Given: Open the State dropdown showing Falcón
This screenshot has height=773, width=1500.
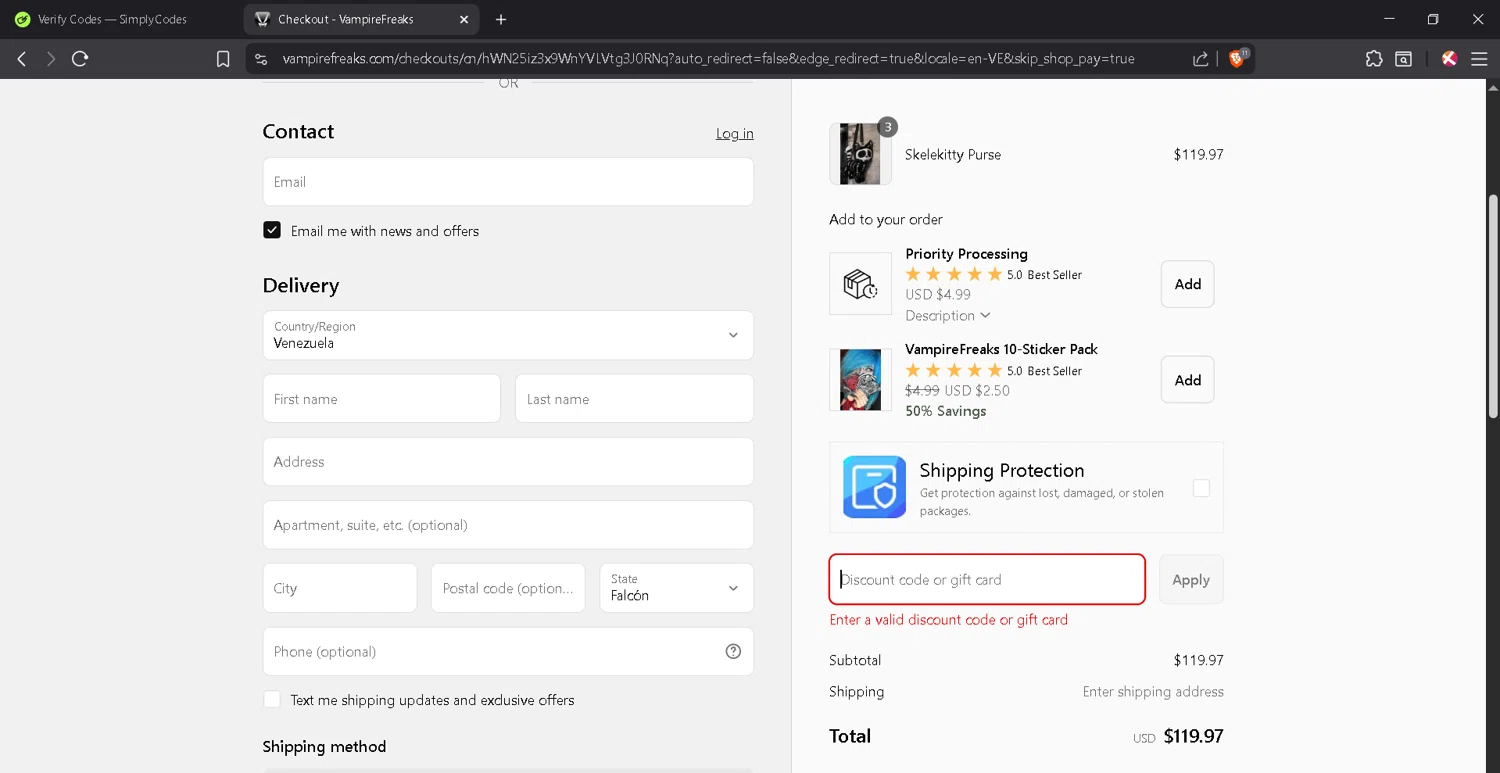Looking at the screenshot, I should point(676,588).
